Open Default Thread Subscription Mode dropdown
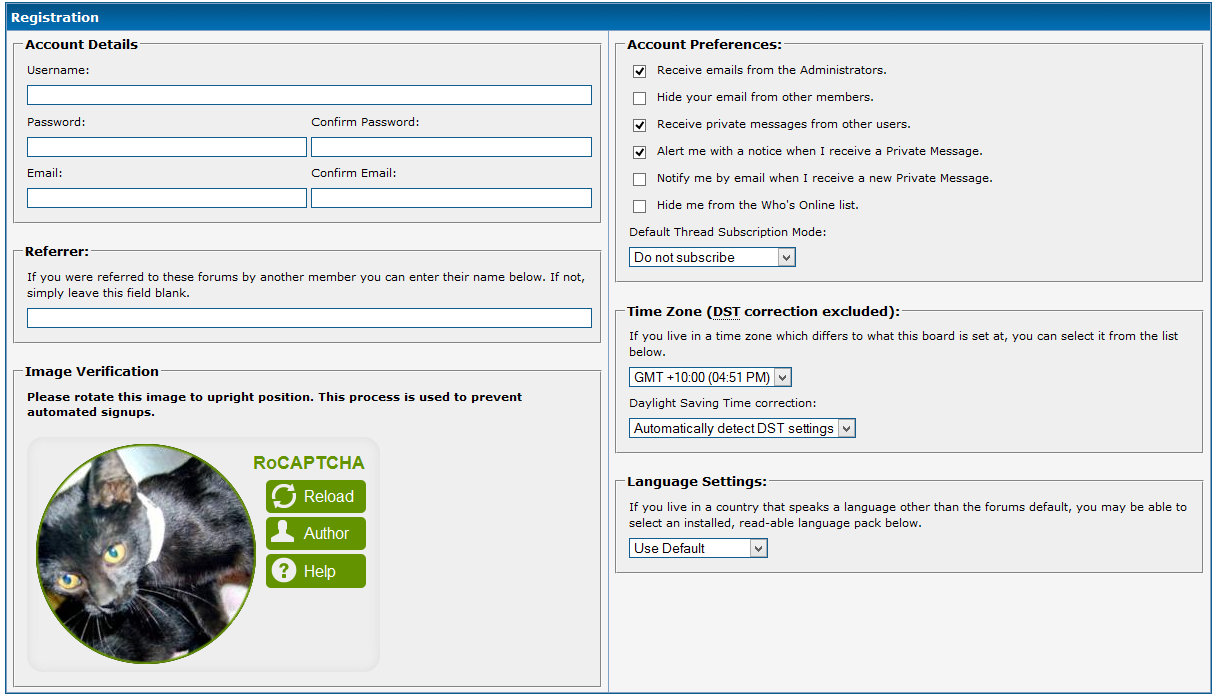Viewport: 1215px width, 698px height. pos(712,257)
